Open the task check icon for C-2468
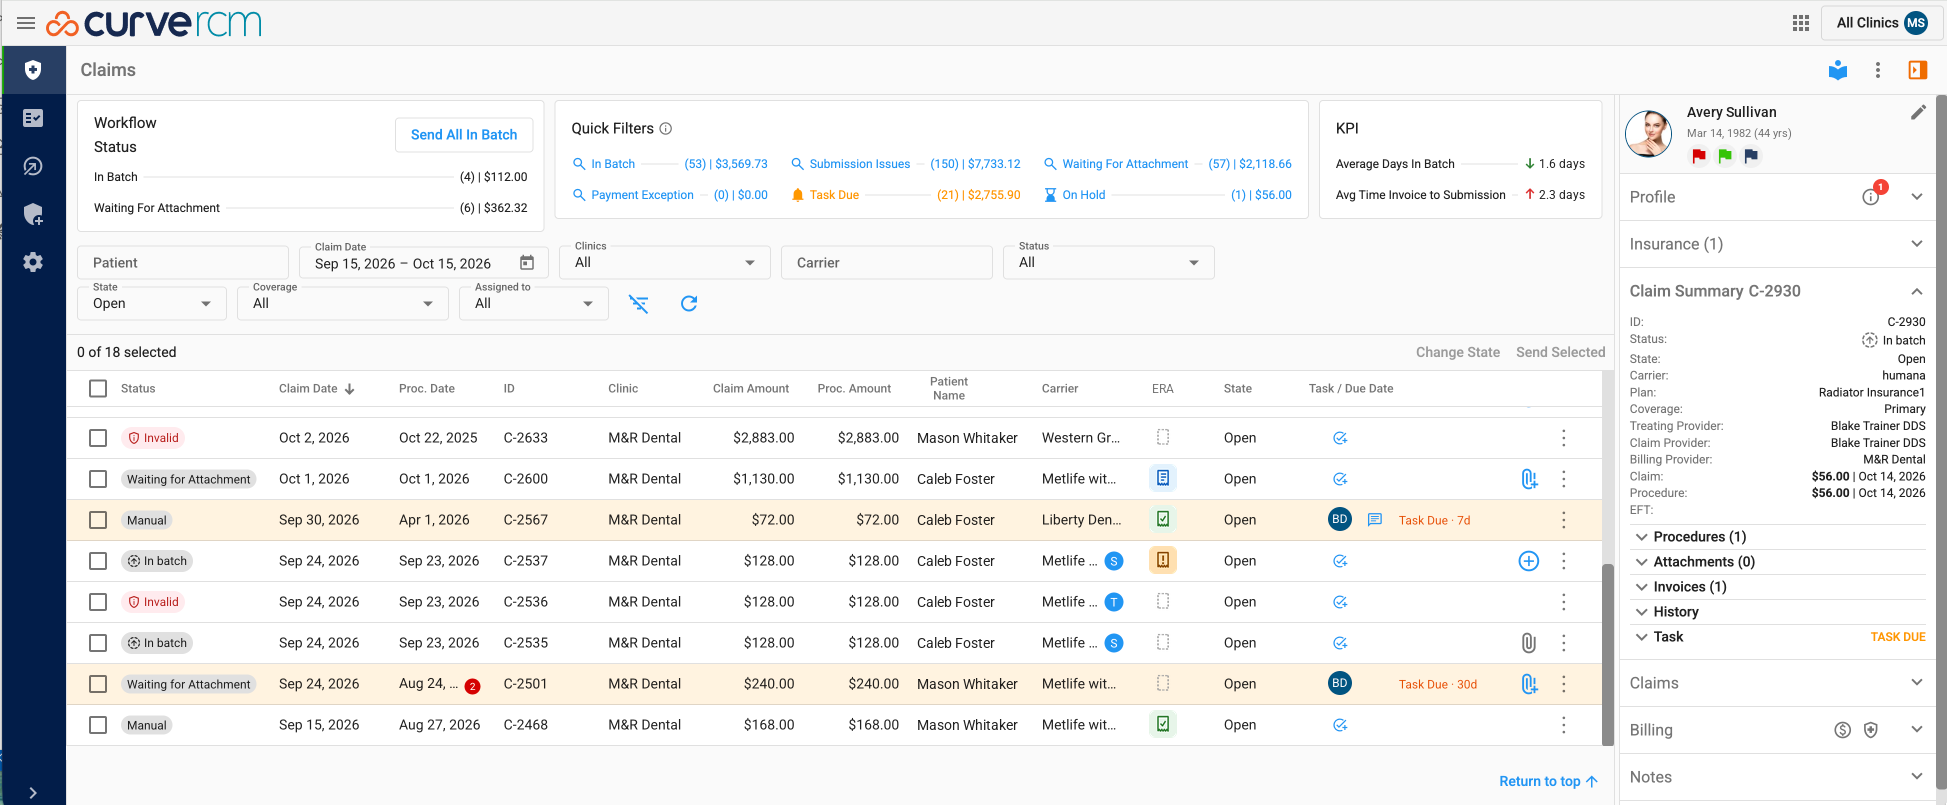Image resolution: width=1947 pixels, height=805 pixels. (x=1340, y=725)
